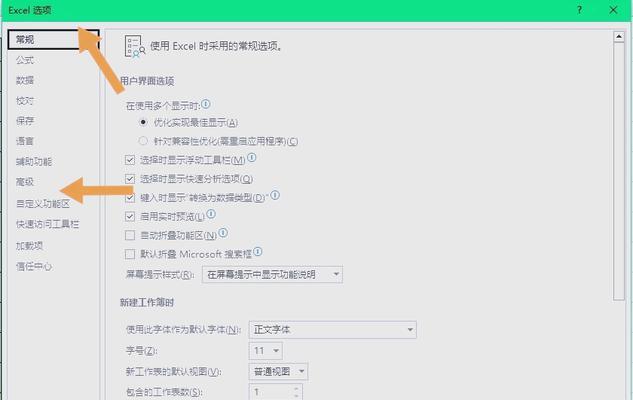The width and height of the screenshot is (633, 400).
Task: Switch to the 数据 options category
Action: click(25, 80)
